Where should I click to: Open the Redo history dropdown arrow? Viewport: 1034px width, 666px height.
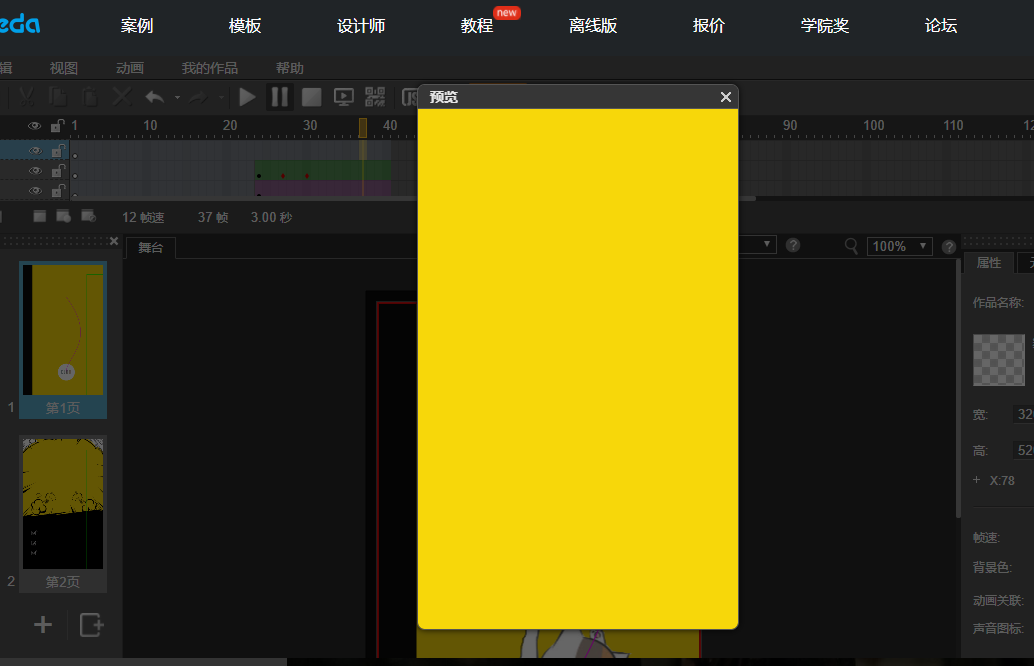[221, 98]
